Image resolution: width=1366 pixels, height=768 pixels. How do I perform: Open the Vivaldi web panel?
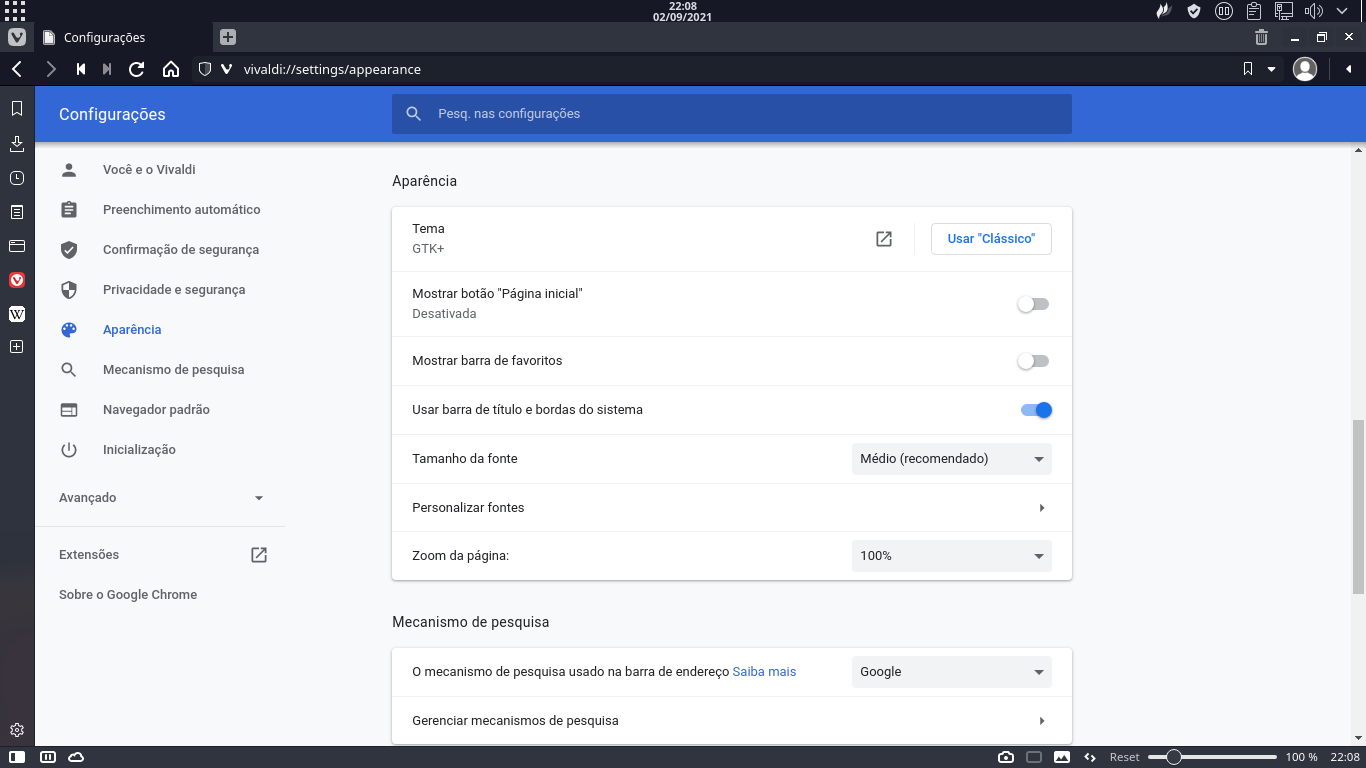coord(17,280)
